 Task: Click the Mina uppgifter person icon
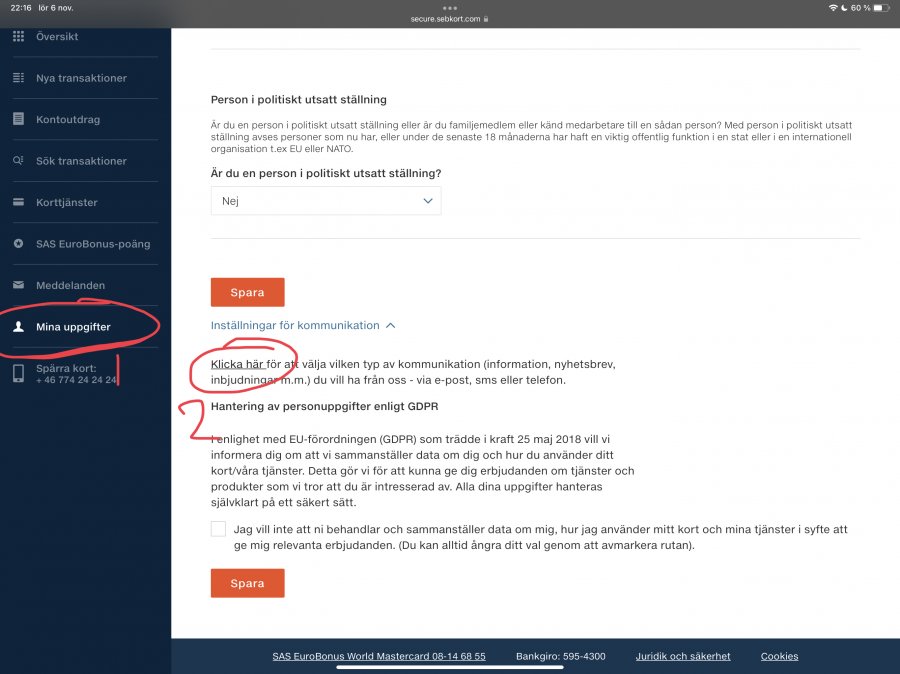(x=18, y=327)
